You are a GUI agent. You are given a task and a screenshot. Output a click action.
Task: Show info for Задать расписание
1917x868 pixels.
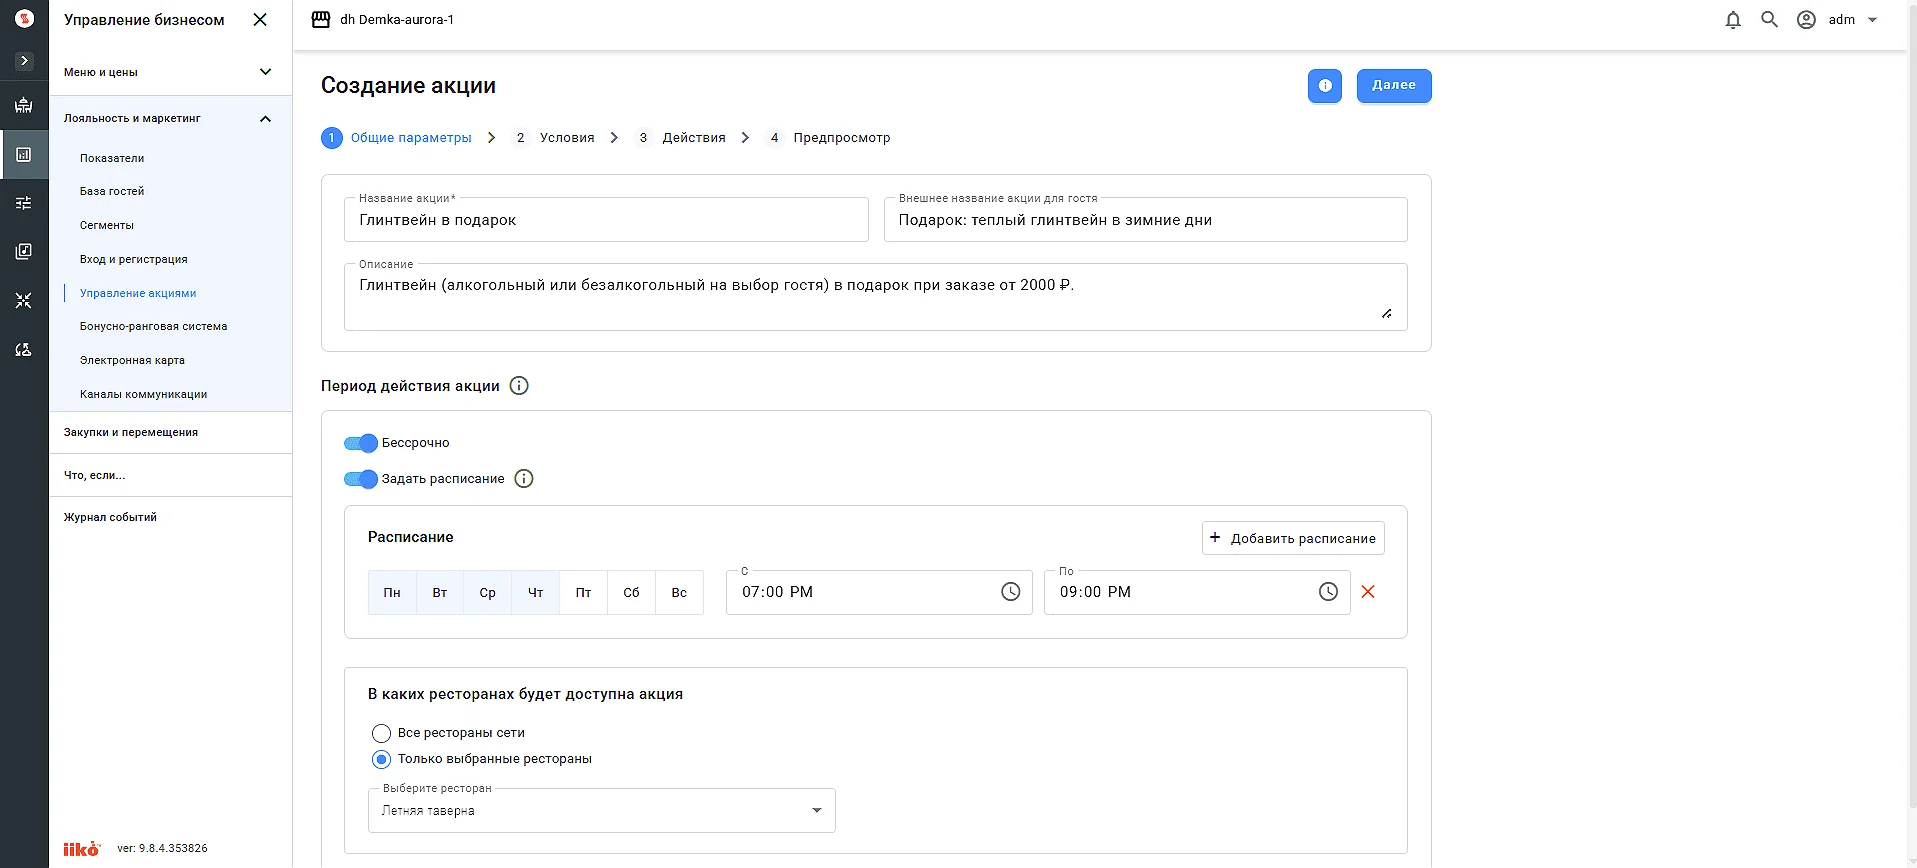(x=524, y=479)
